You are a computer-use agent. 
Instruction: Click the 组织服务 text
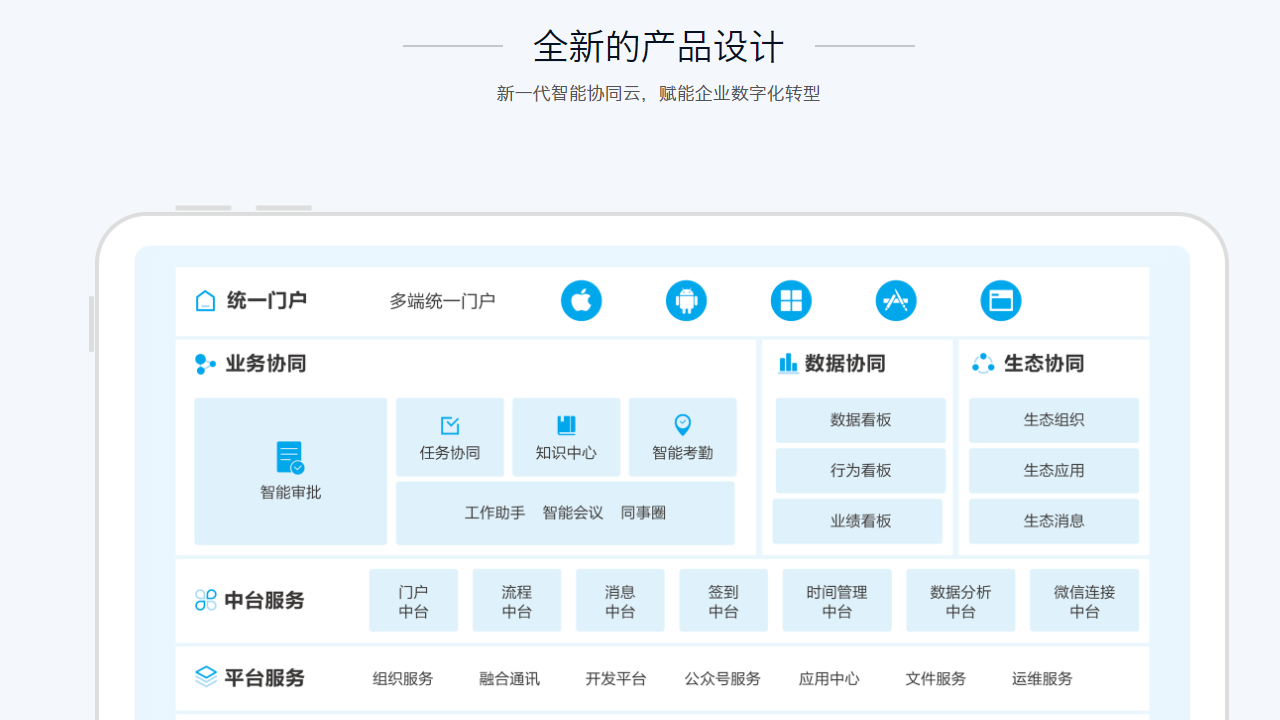403,679
